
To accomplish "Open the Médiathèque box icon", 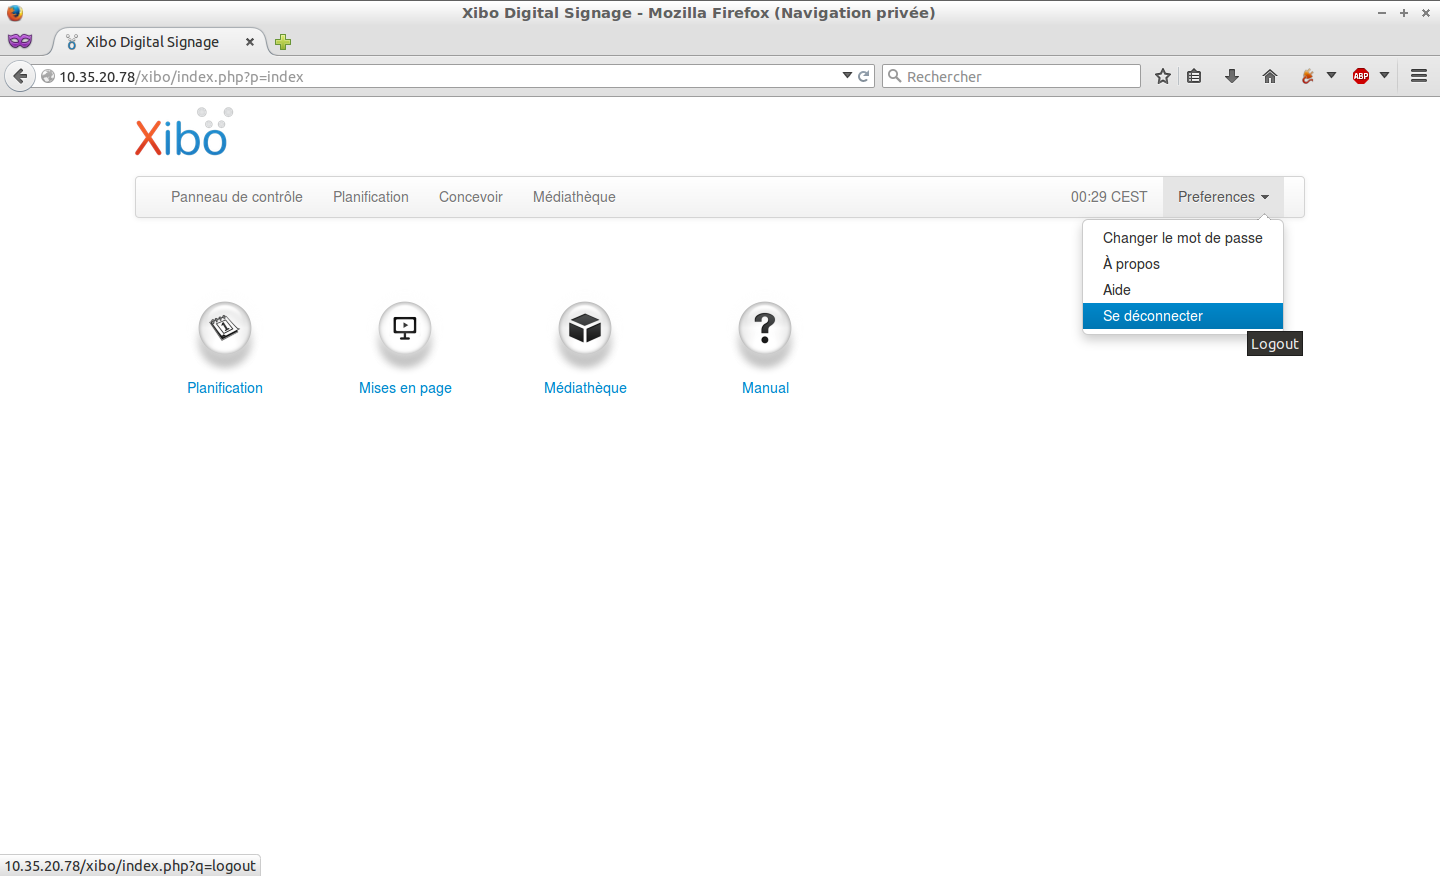I will [x=585, y=328].
